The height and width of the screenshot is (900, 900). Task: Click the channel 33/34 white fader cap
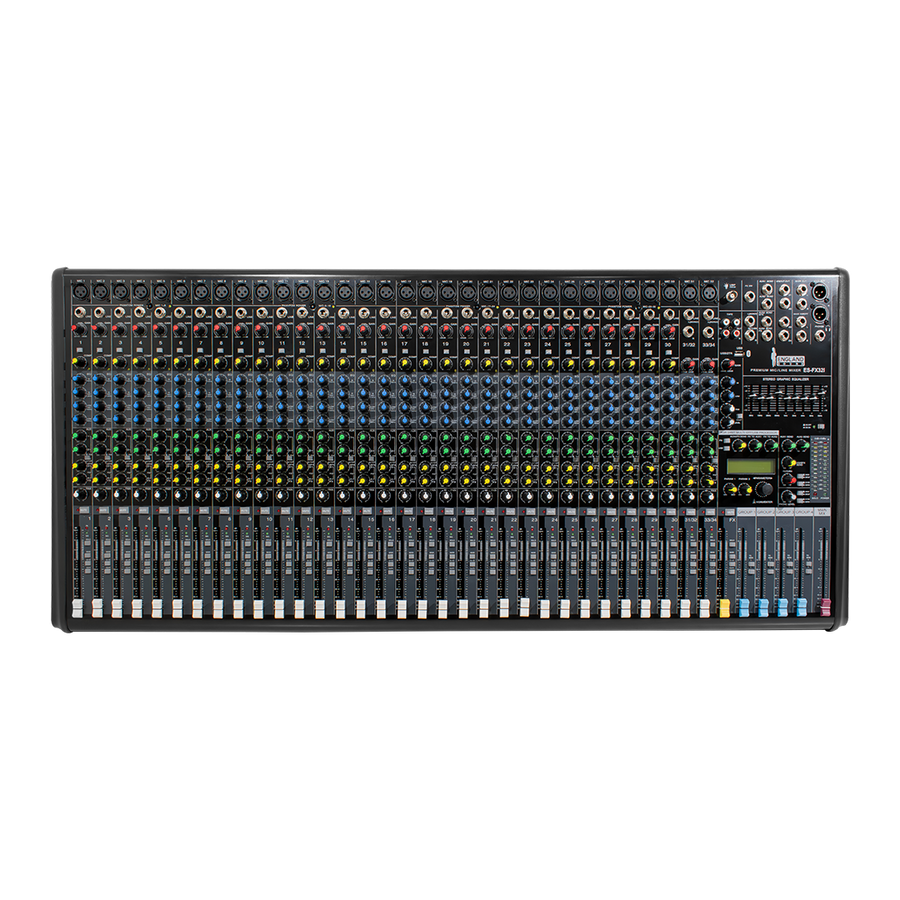pyautogui.click(x=705, y=608)
